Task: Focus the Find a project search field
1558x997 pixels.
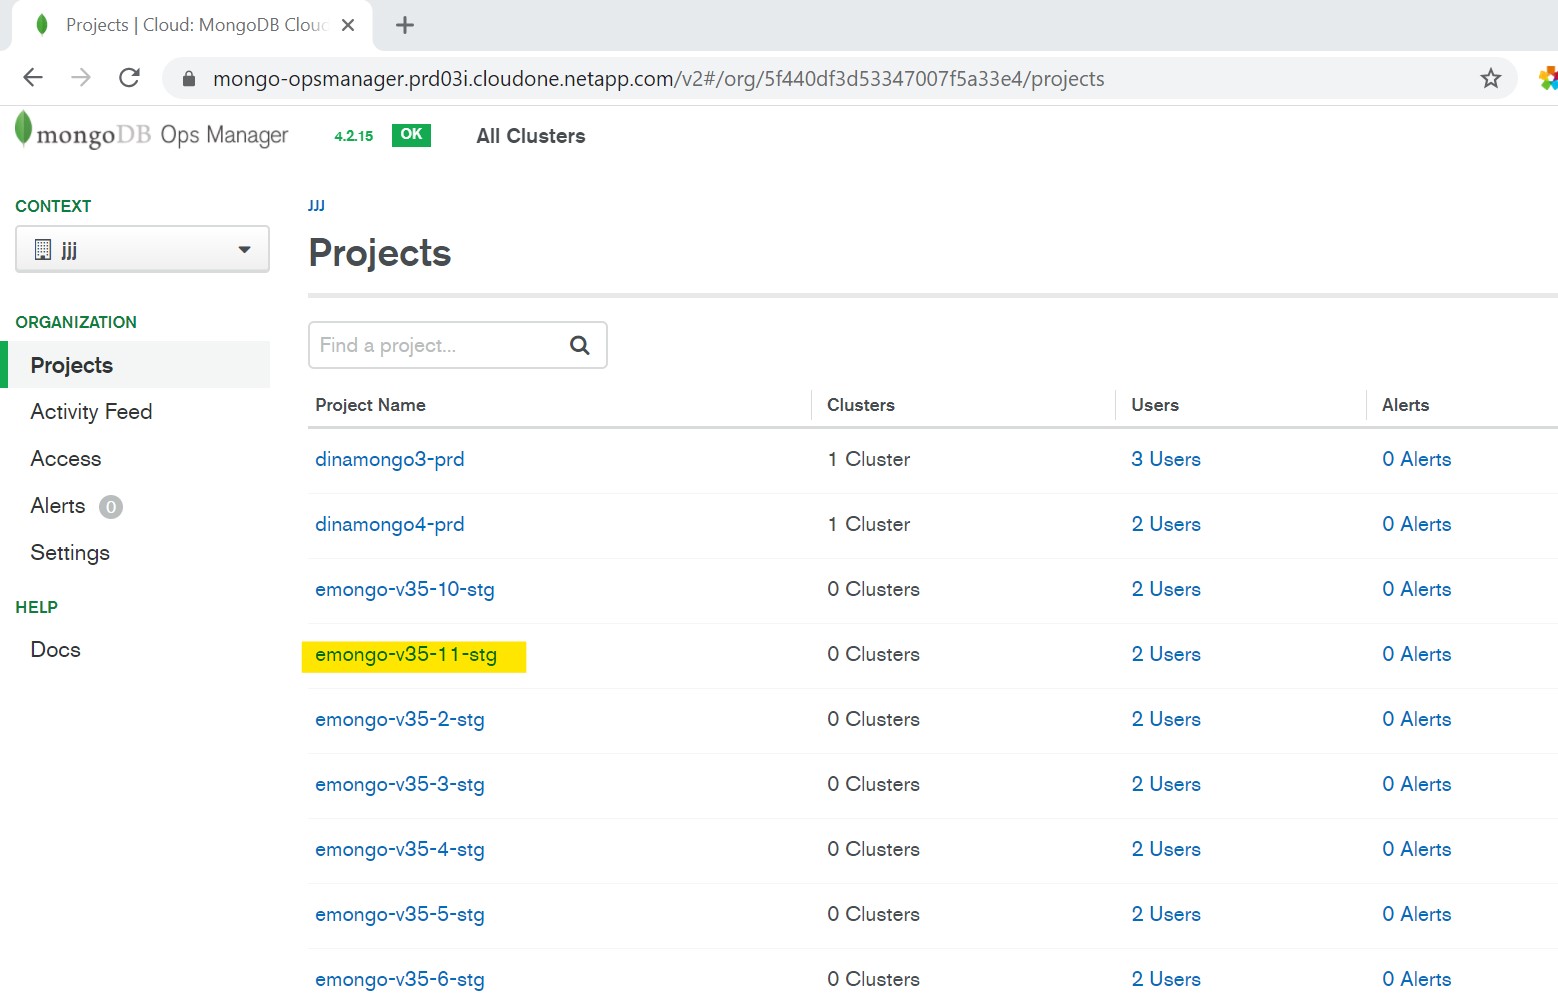Action: (437, 345)
